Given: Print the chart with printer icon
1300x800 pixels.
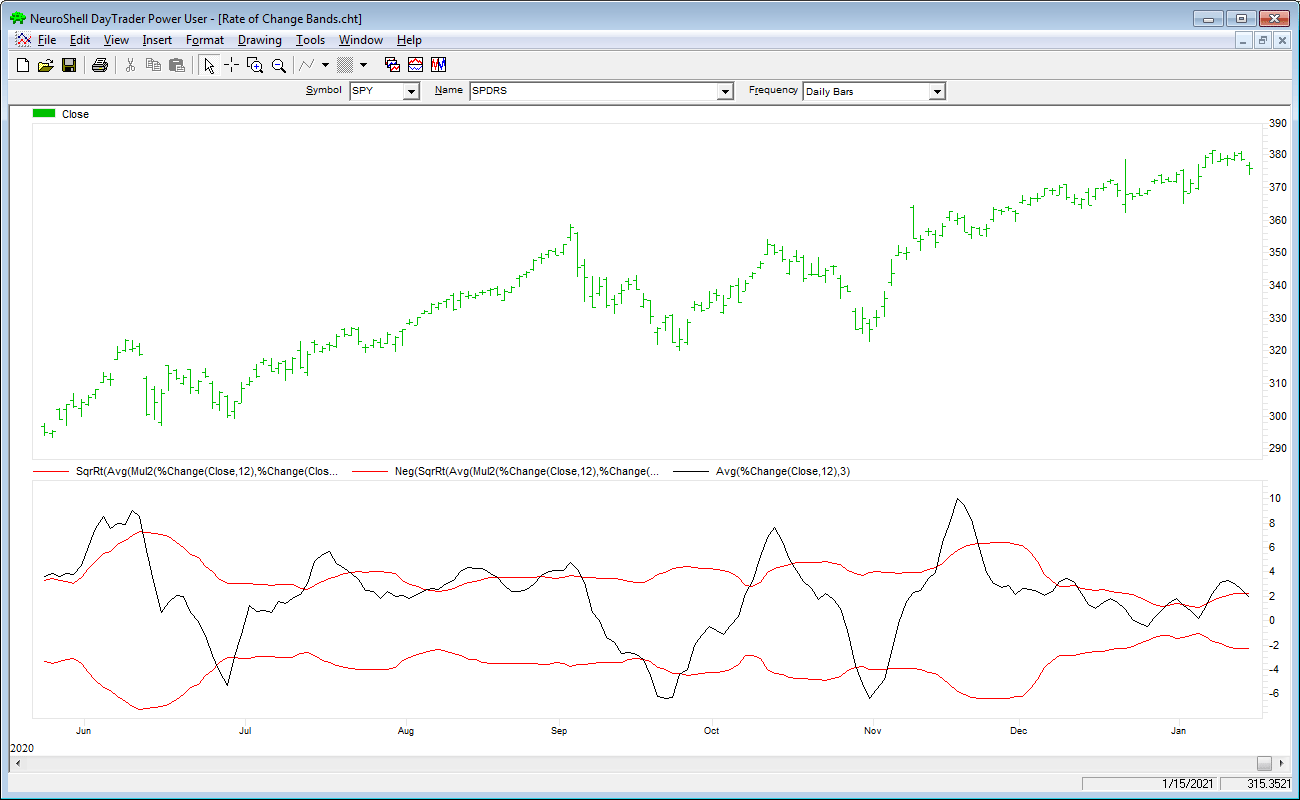Looking at the screenshot, I should pyautogui.click(x=99, y=65).
